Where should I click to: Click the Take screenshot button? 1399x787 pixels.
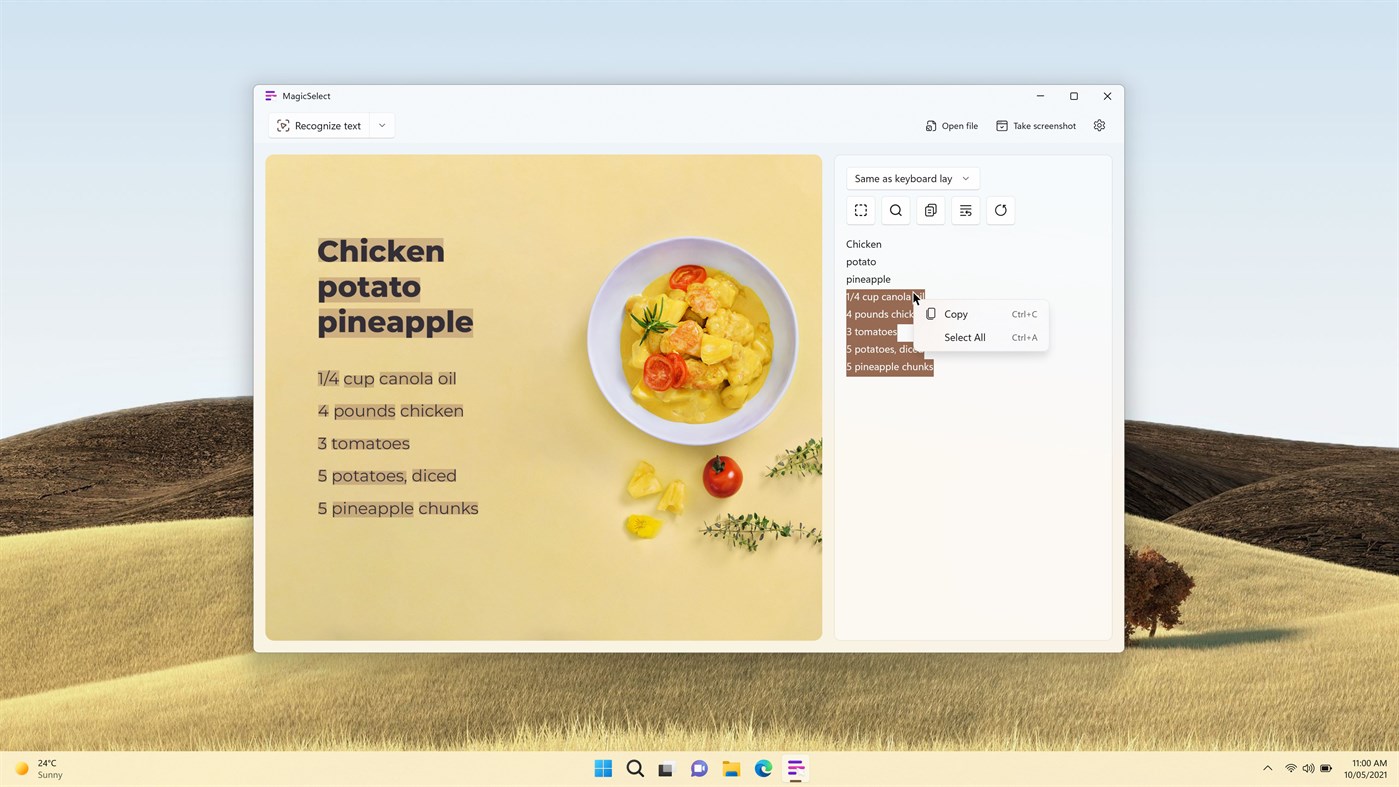1036,125
